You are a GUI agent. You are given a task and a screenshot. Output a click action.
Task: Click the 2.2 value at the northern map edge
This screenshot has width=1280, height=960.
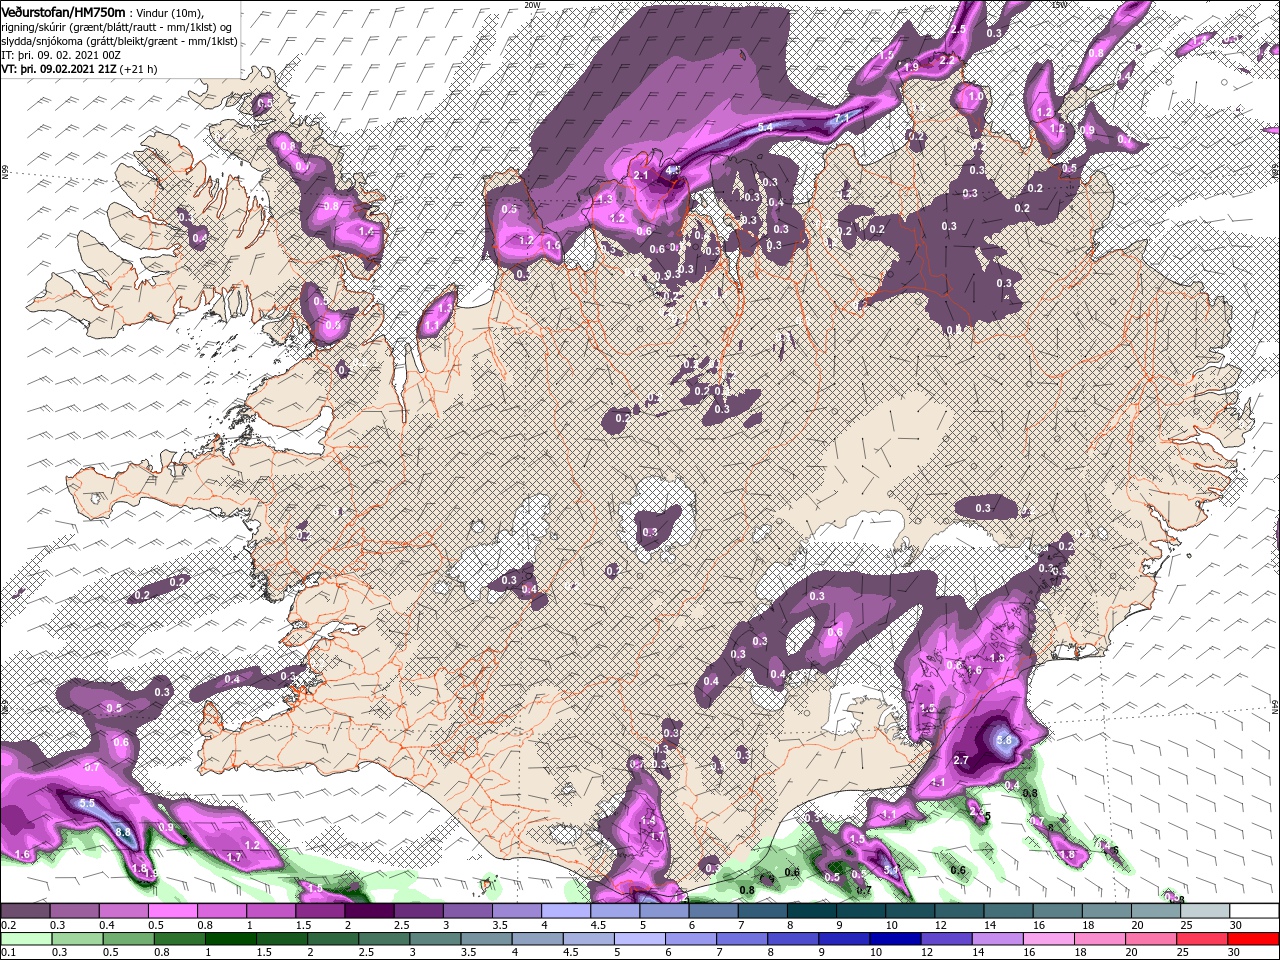[x=947, y=60]
